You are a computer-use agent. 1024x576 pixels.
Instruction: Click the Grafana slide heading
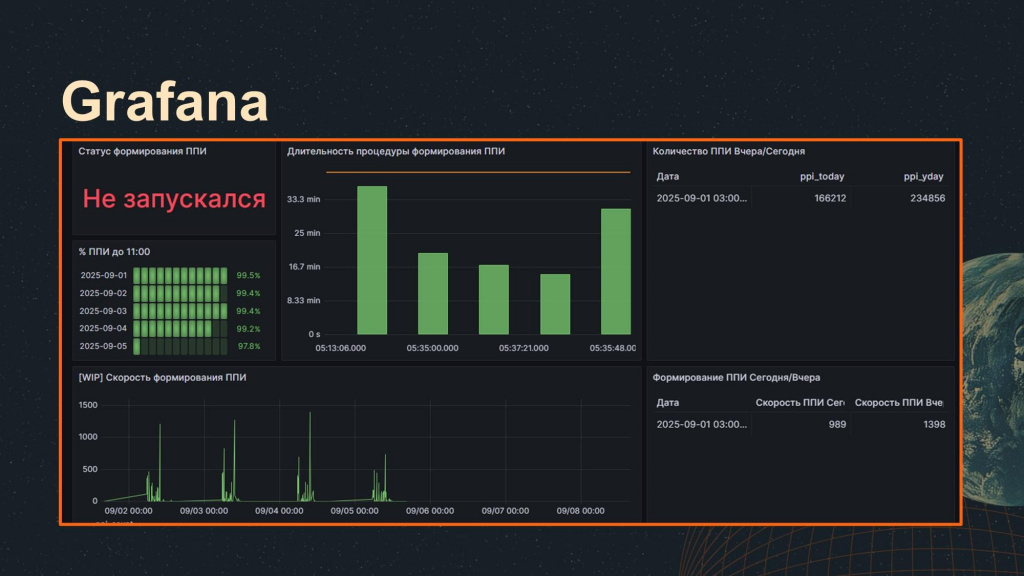coord(165,101)
